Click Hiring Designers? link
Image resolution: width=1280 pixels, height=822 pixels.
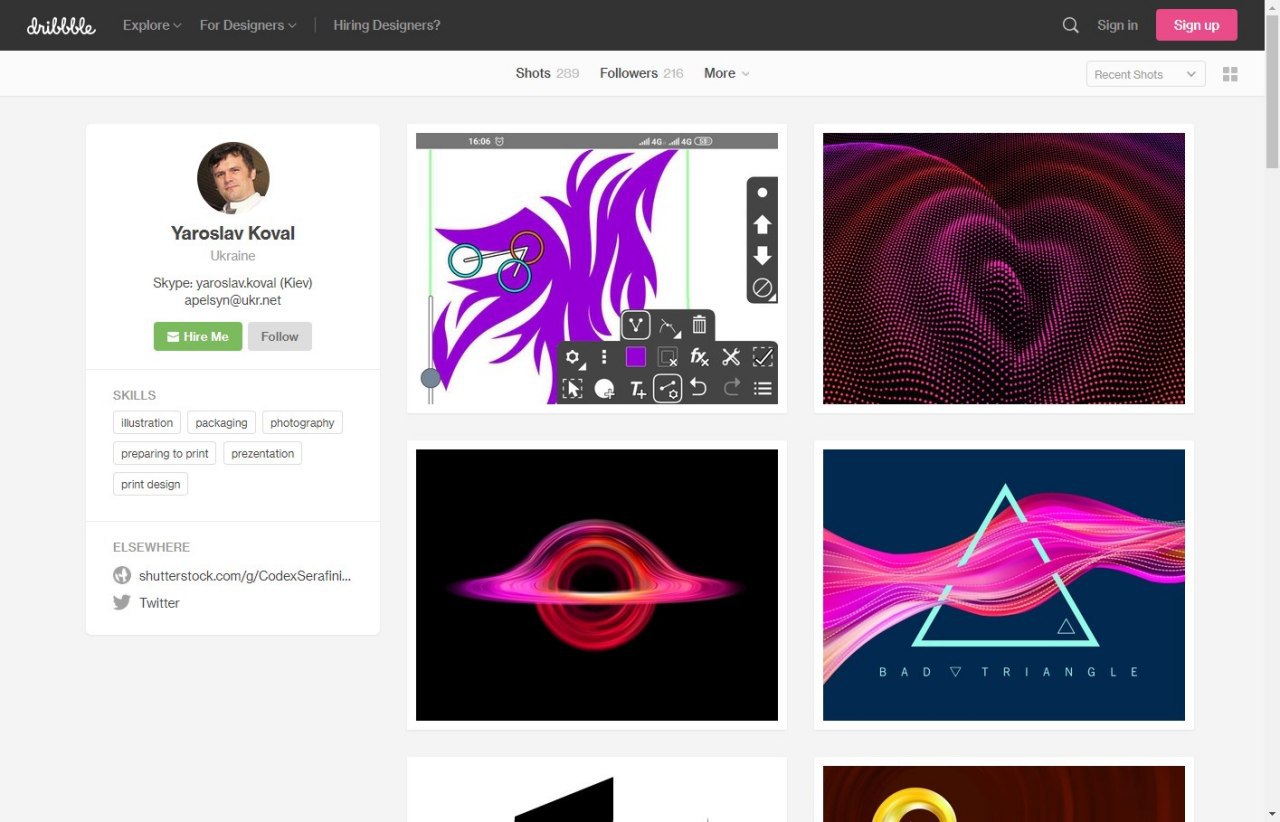[x=387, y=25]
